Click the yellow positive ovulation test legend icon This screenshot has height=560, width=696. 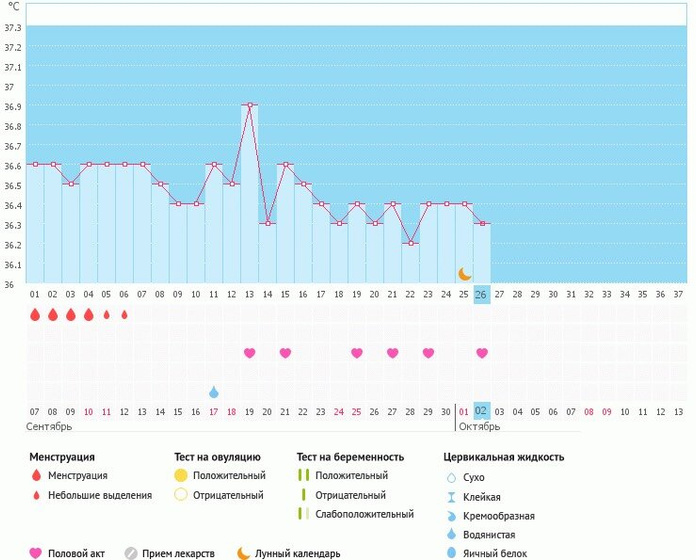tap(180, 476)
